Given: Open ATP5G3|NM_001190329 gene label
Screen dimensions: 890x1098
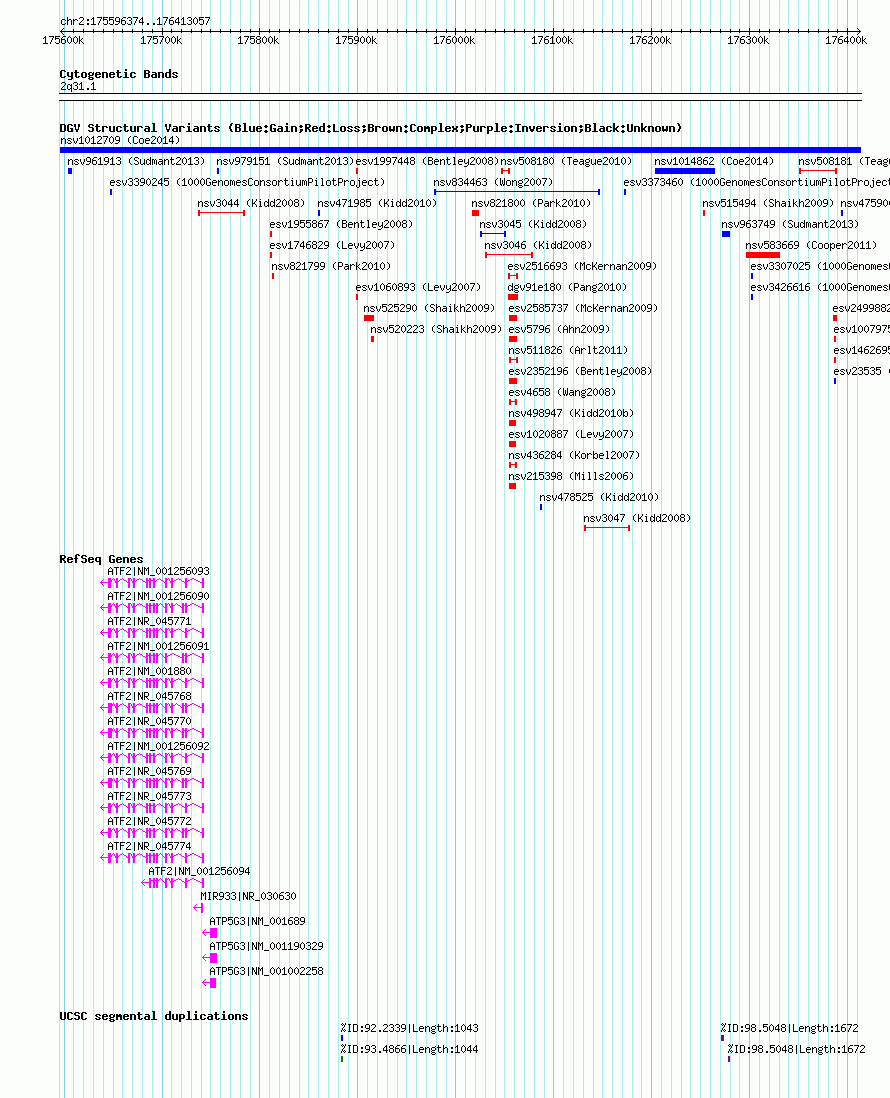Looking at the screenshot, I should 267,946.
